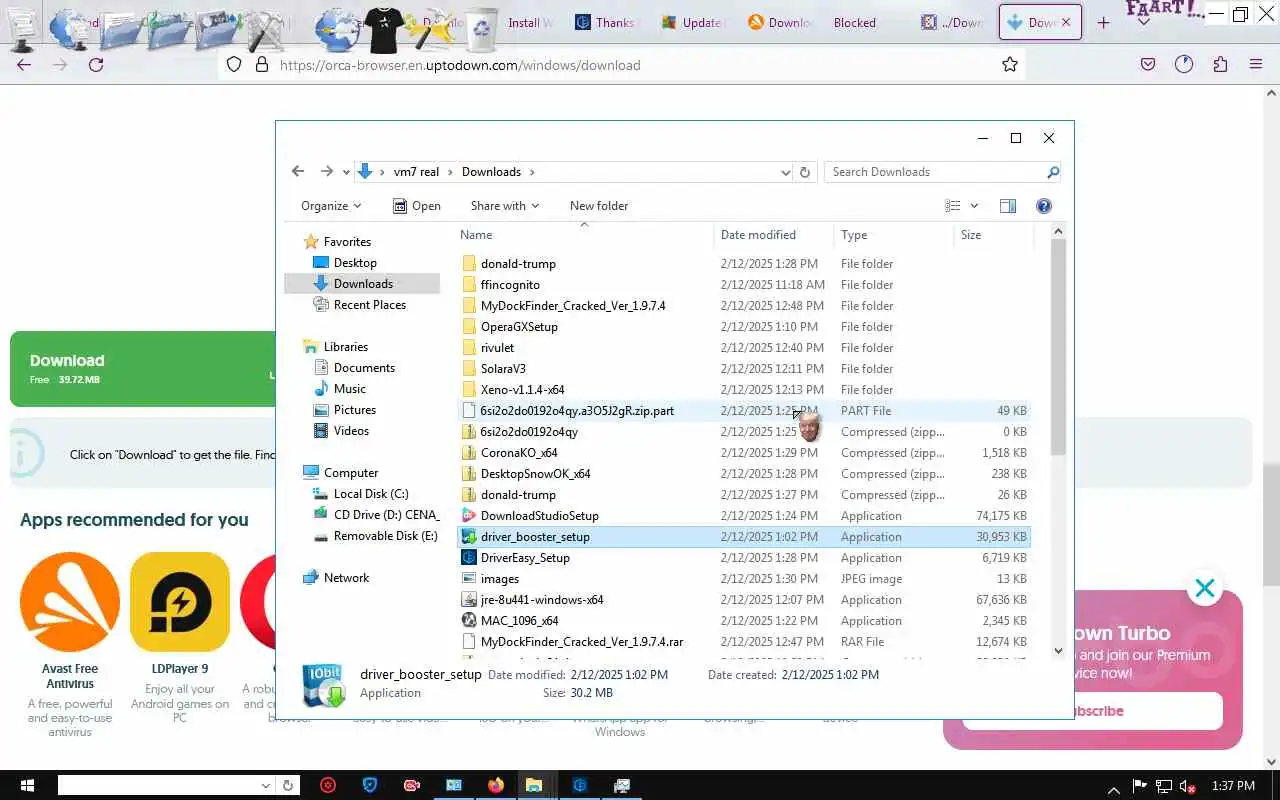Open Firefox from the taskbar
1280x800 pixels.
pyautogui.click(x=497, y=785)
